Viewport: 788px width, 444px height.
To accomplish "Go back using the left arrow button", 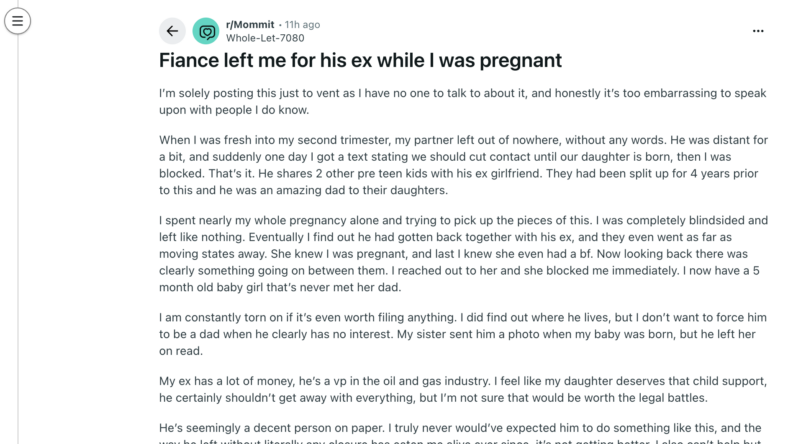I will click(x=172, y=31).
